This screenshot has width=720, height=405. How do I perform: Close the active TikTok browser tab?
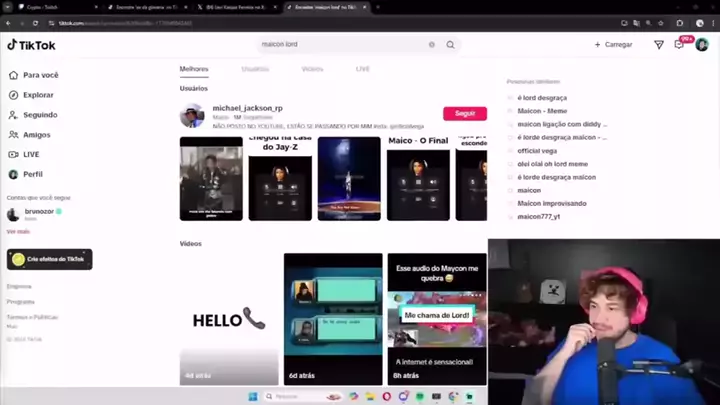[365, 7]
